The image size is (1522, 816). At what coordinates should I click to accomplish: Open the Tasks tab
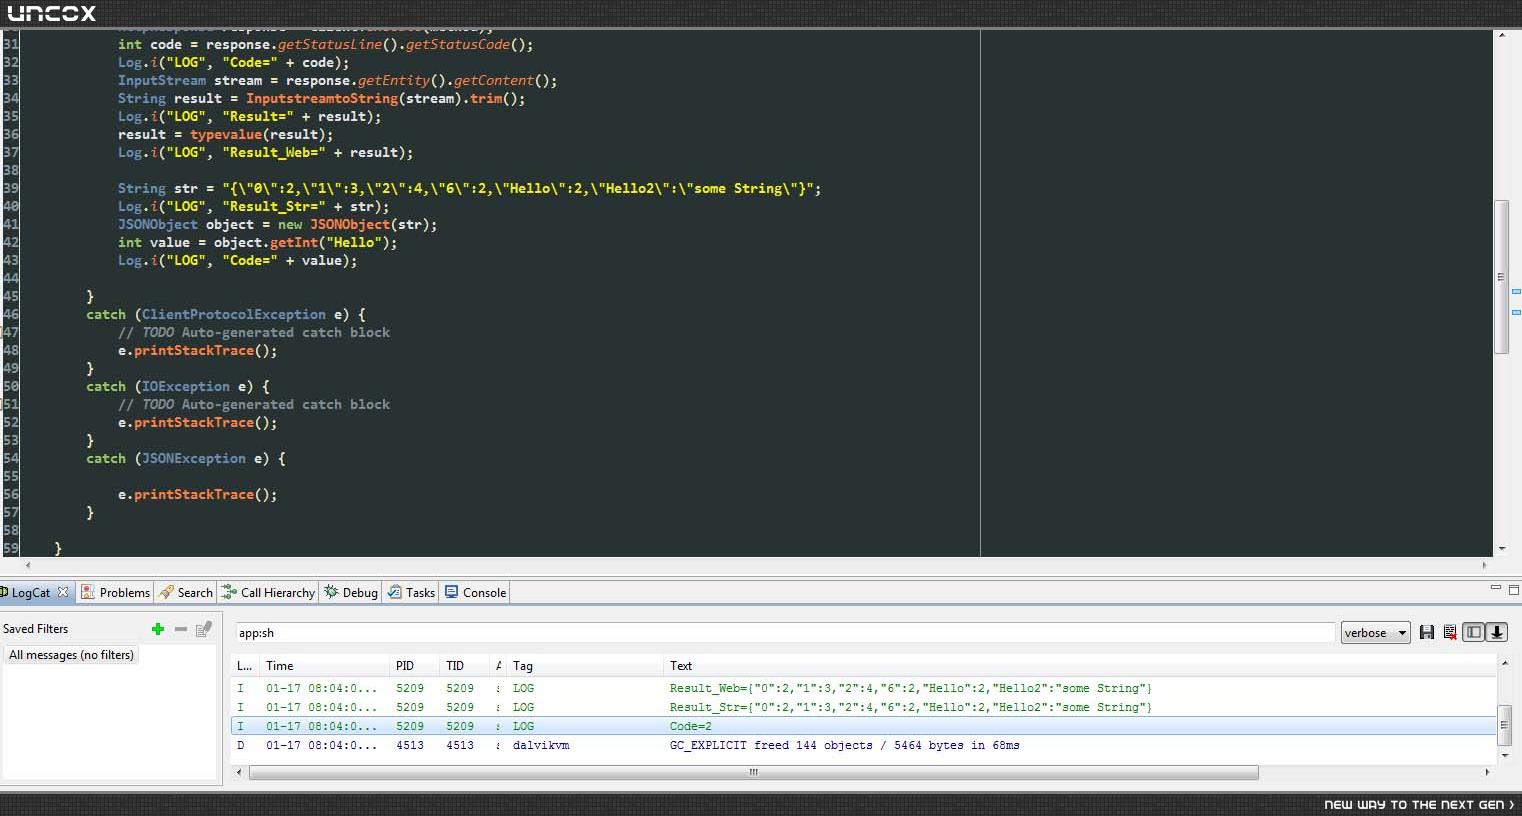[x=411, y=592]
